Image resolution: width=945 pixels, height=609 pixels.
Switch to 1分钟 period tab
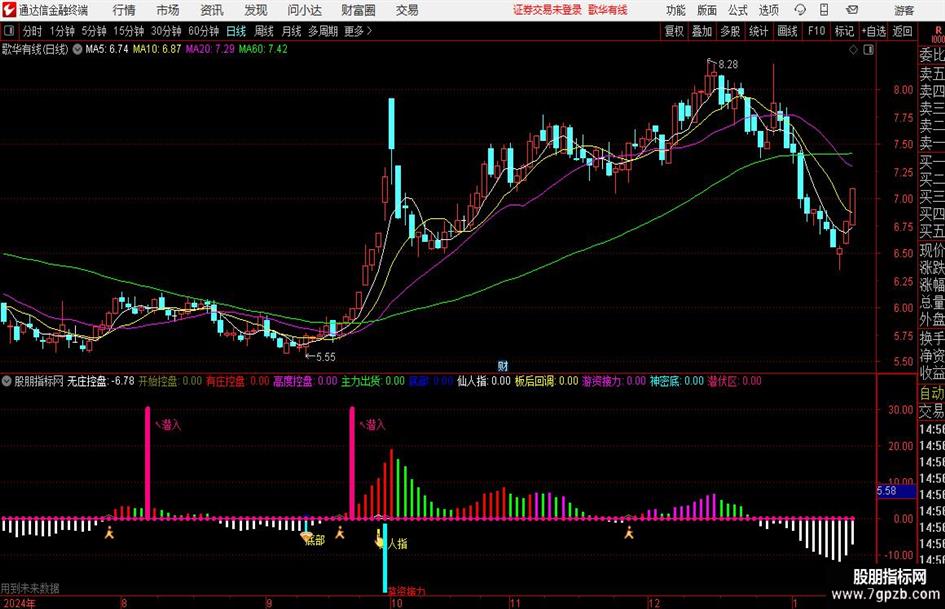pos(62,31)
